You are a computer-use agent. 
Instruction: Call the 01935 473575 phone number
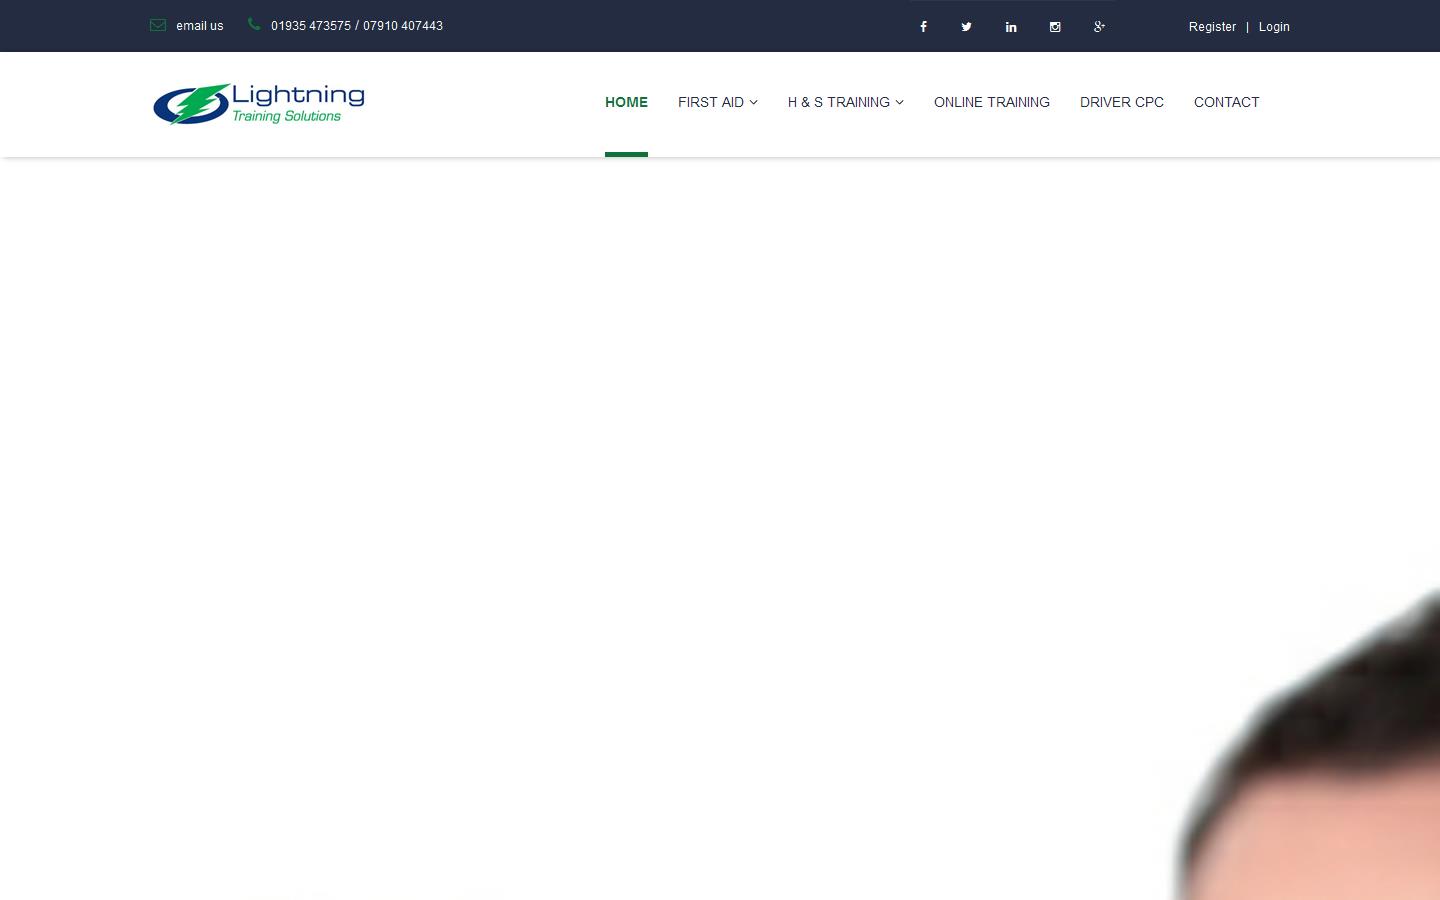click(311, 25)
